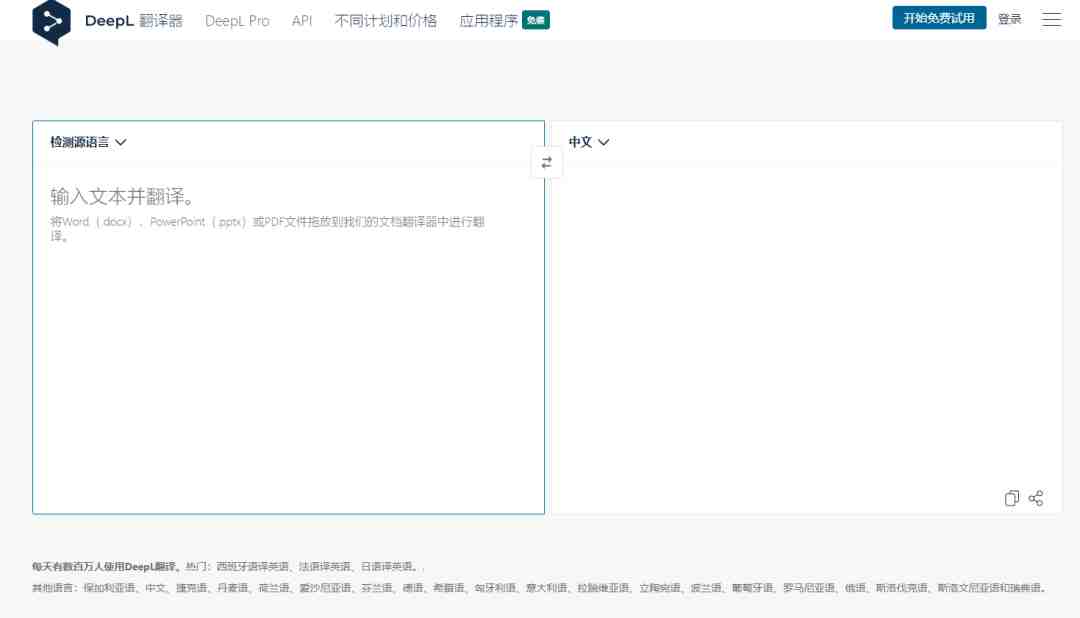Screen dimensions: 1080x618
Task: Click the 开始免费试用 button
Action: tap(939, 18)
